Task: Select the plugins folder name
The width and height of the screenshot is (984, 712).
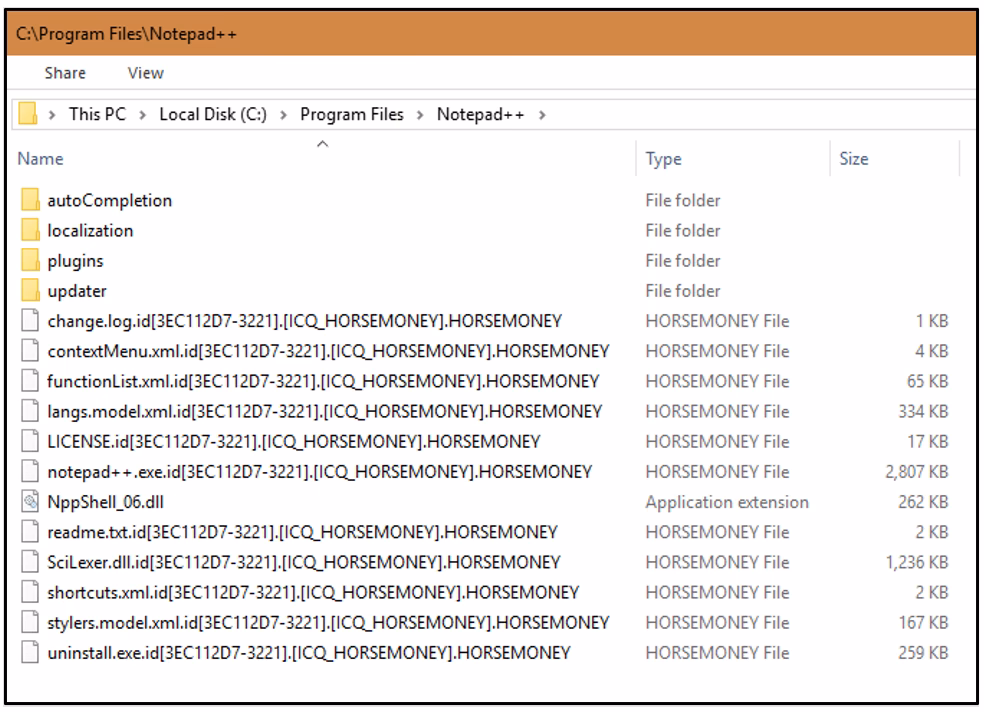Action: click(x=75, y=261)
